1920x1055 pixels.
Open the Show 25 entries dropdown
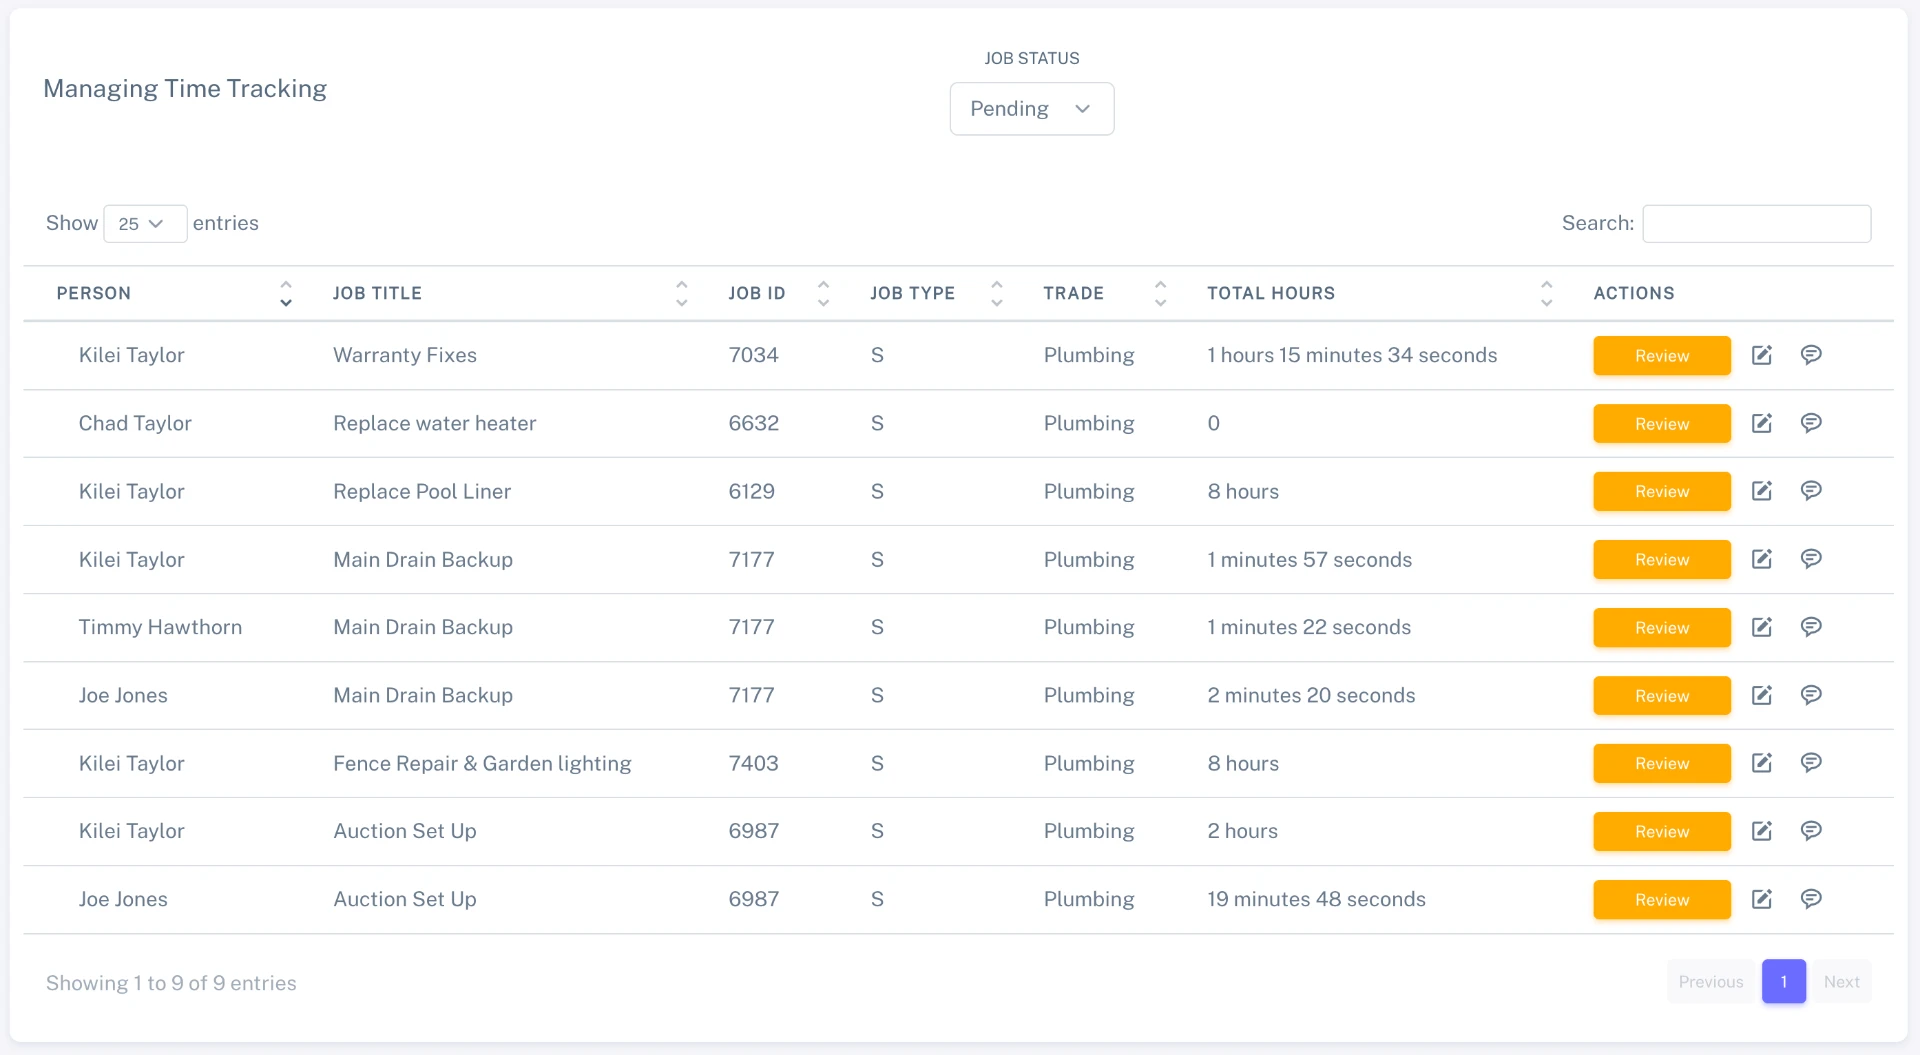click(x=145, y=223)
